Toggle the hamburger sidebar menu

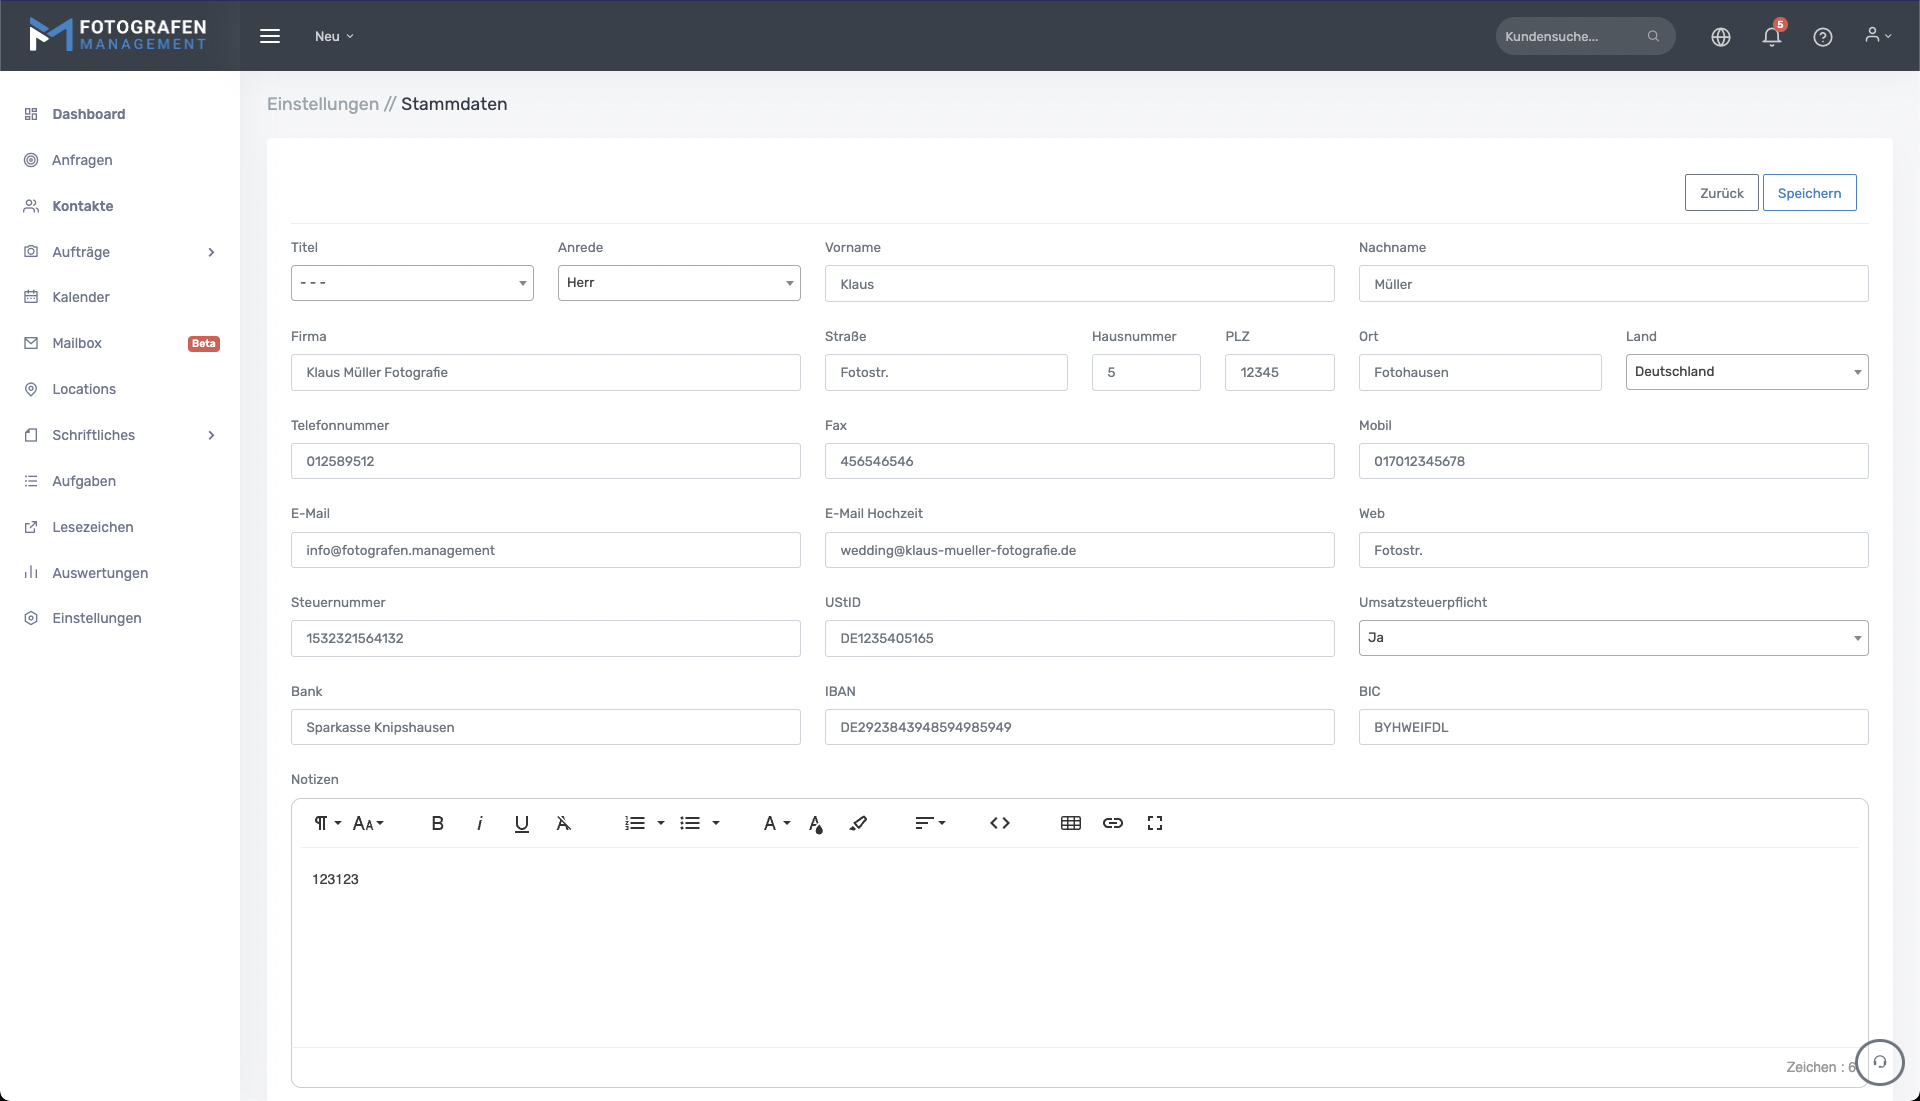[270, 36]
